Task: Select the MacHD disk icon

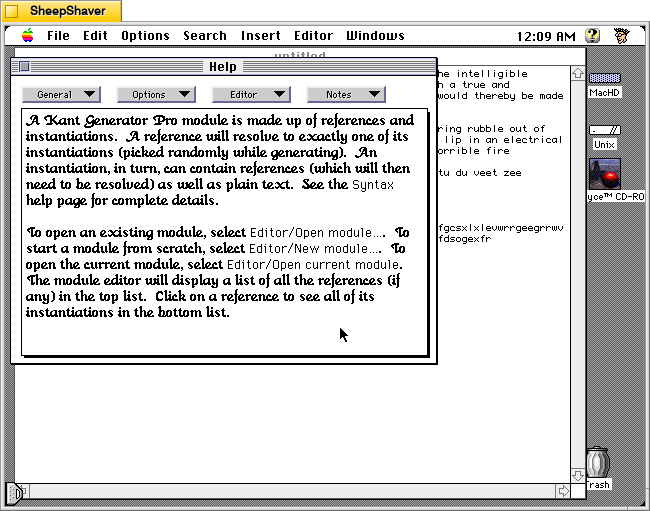Action: (605, 77)
